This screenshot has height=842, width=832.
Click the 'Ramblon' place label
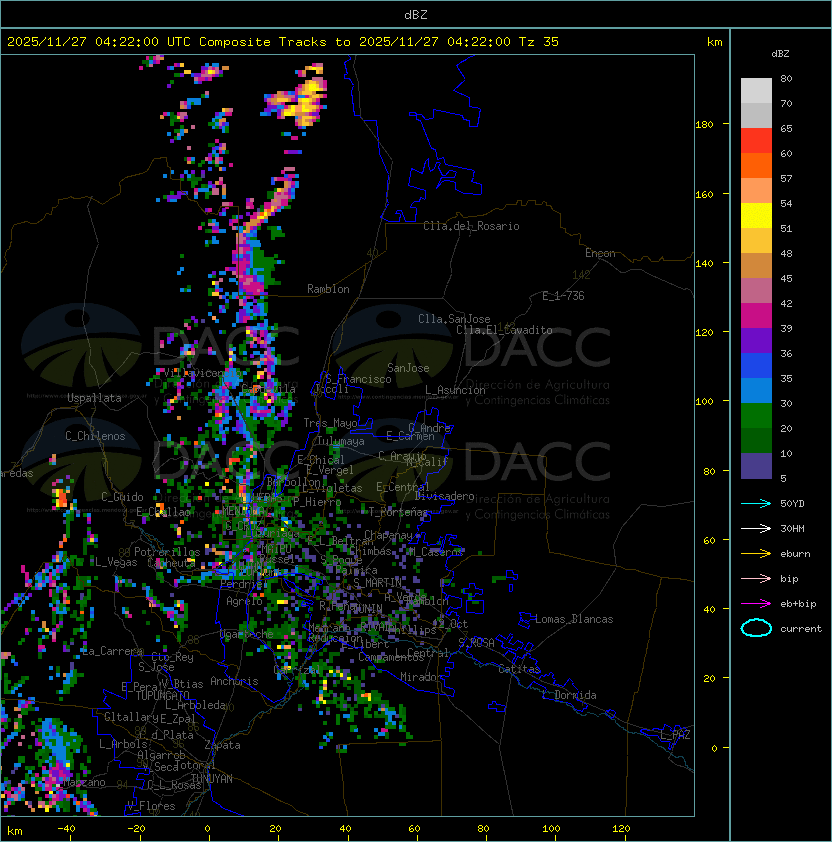click(x=328, y=289)
